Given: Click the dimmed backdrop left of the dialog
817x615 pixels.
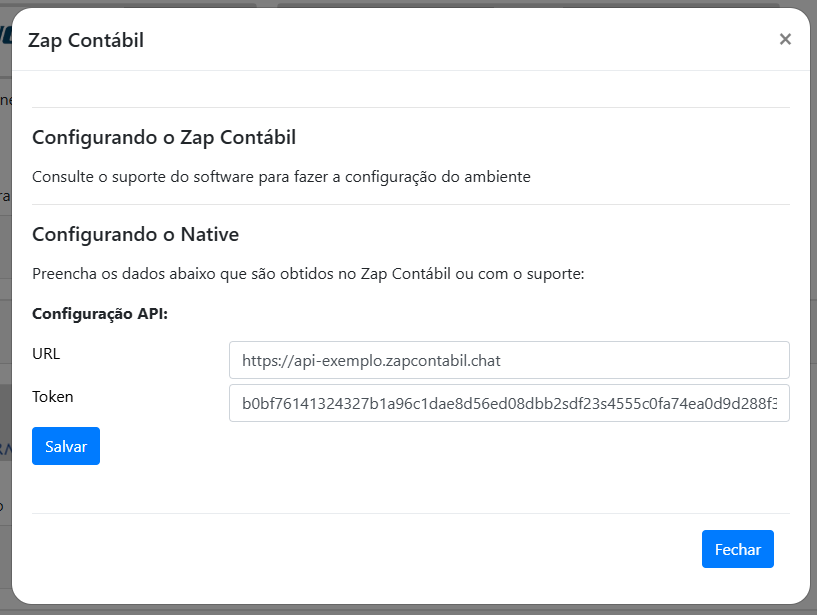Looking at the screenshot, I should [x=5, y=300].
